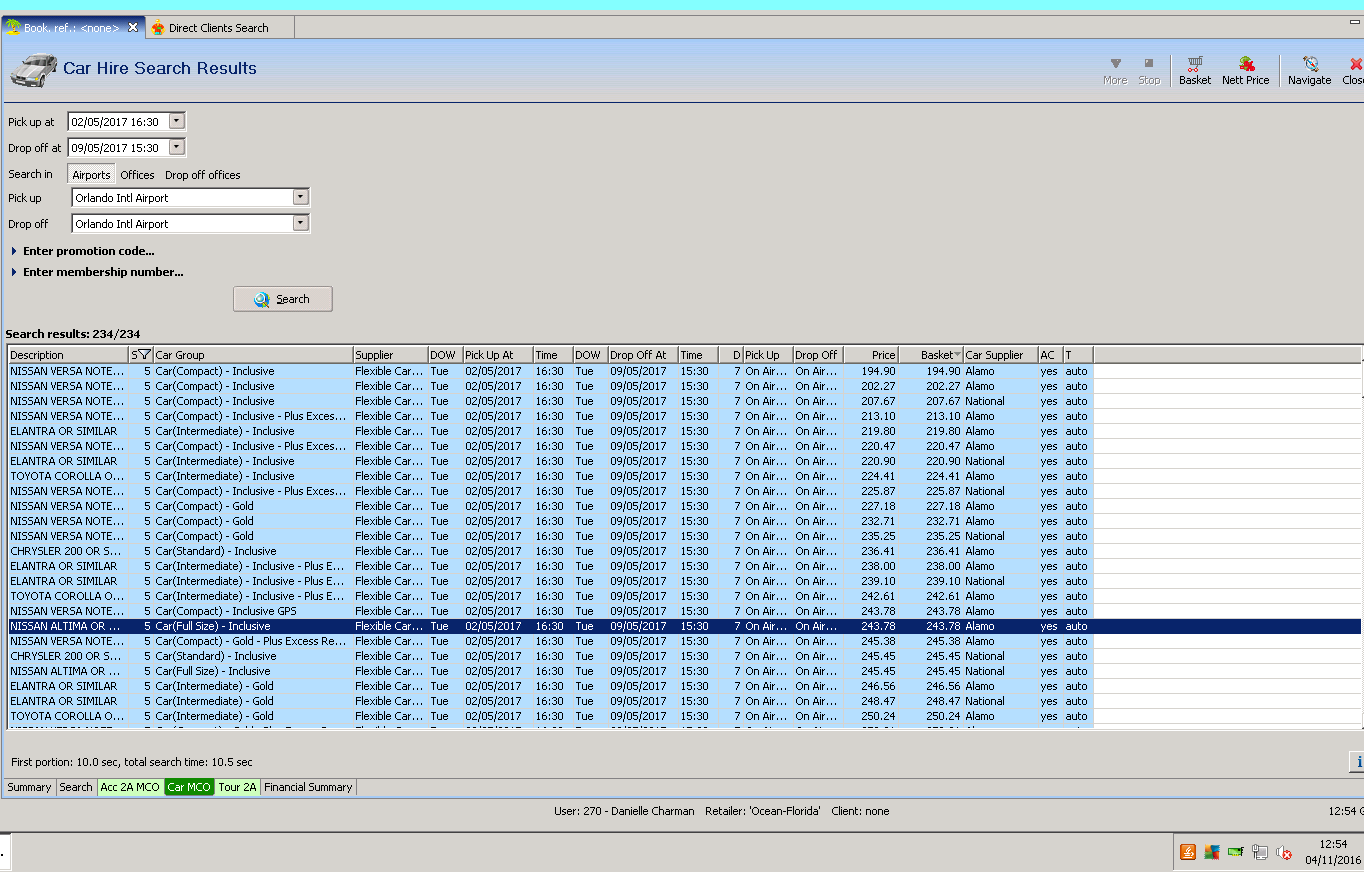Open the Search bottom tab

click(x=76, y=787)
